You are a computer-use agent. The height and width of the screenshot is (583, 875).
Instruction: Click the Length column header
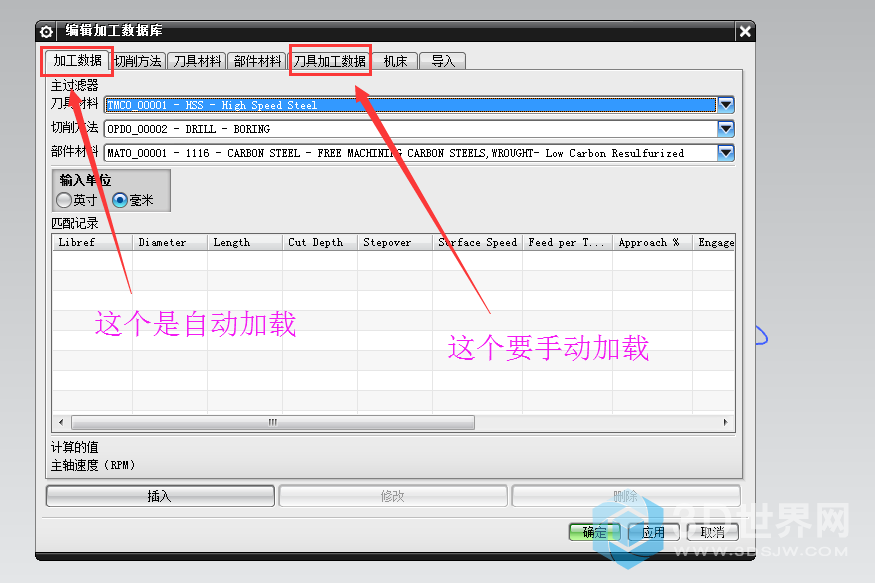coord(244,243)
